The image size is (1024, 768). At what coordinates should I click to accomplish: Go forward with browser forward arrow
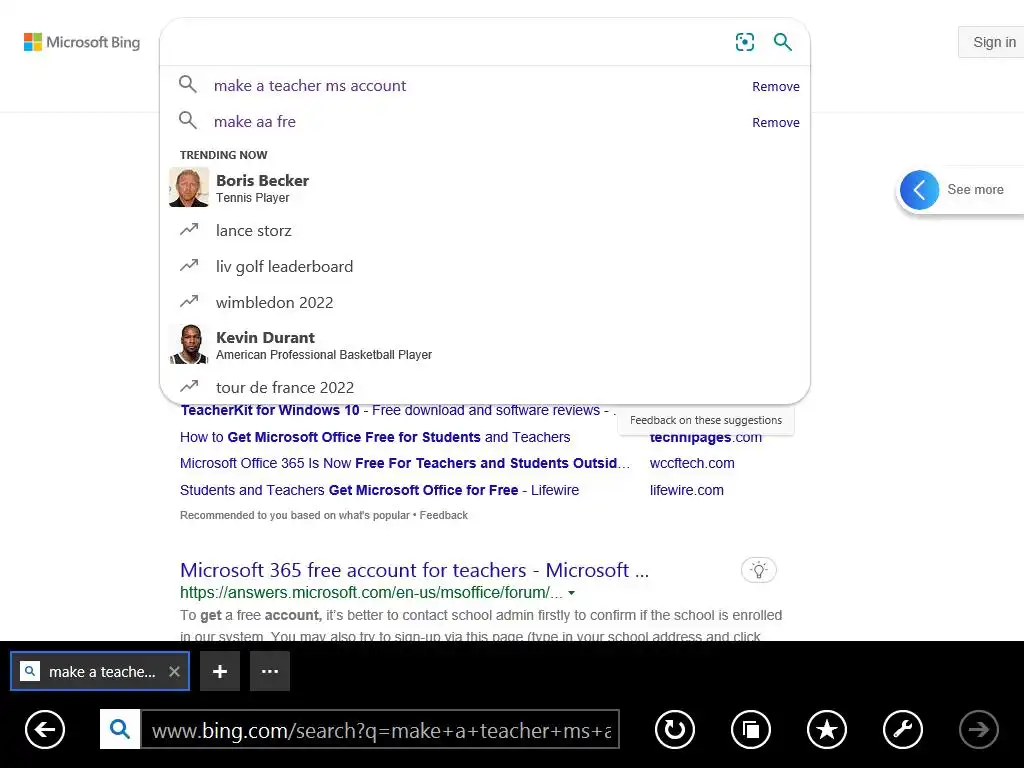tap(978, 729)
